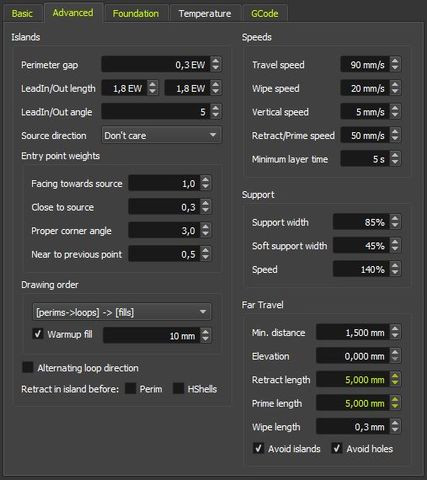Enable Retract before Perim checkbox
Screen dimensions: 427x480
tap(130, 388)
